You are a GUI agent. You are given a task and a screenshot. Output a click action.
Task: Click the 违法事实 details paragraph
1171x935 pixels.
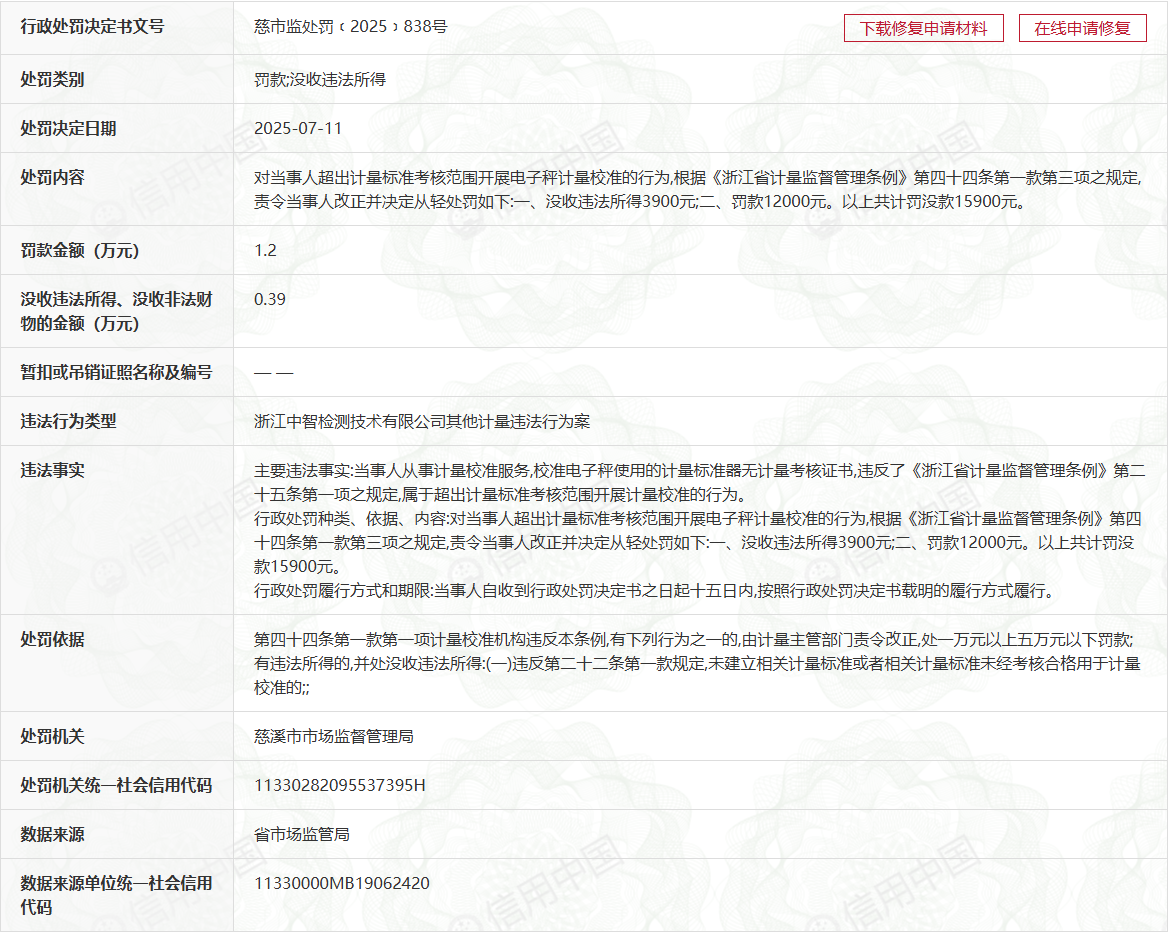(699, 530)
